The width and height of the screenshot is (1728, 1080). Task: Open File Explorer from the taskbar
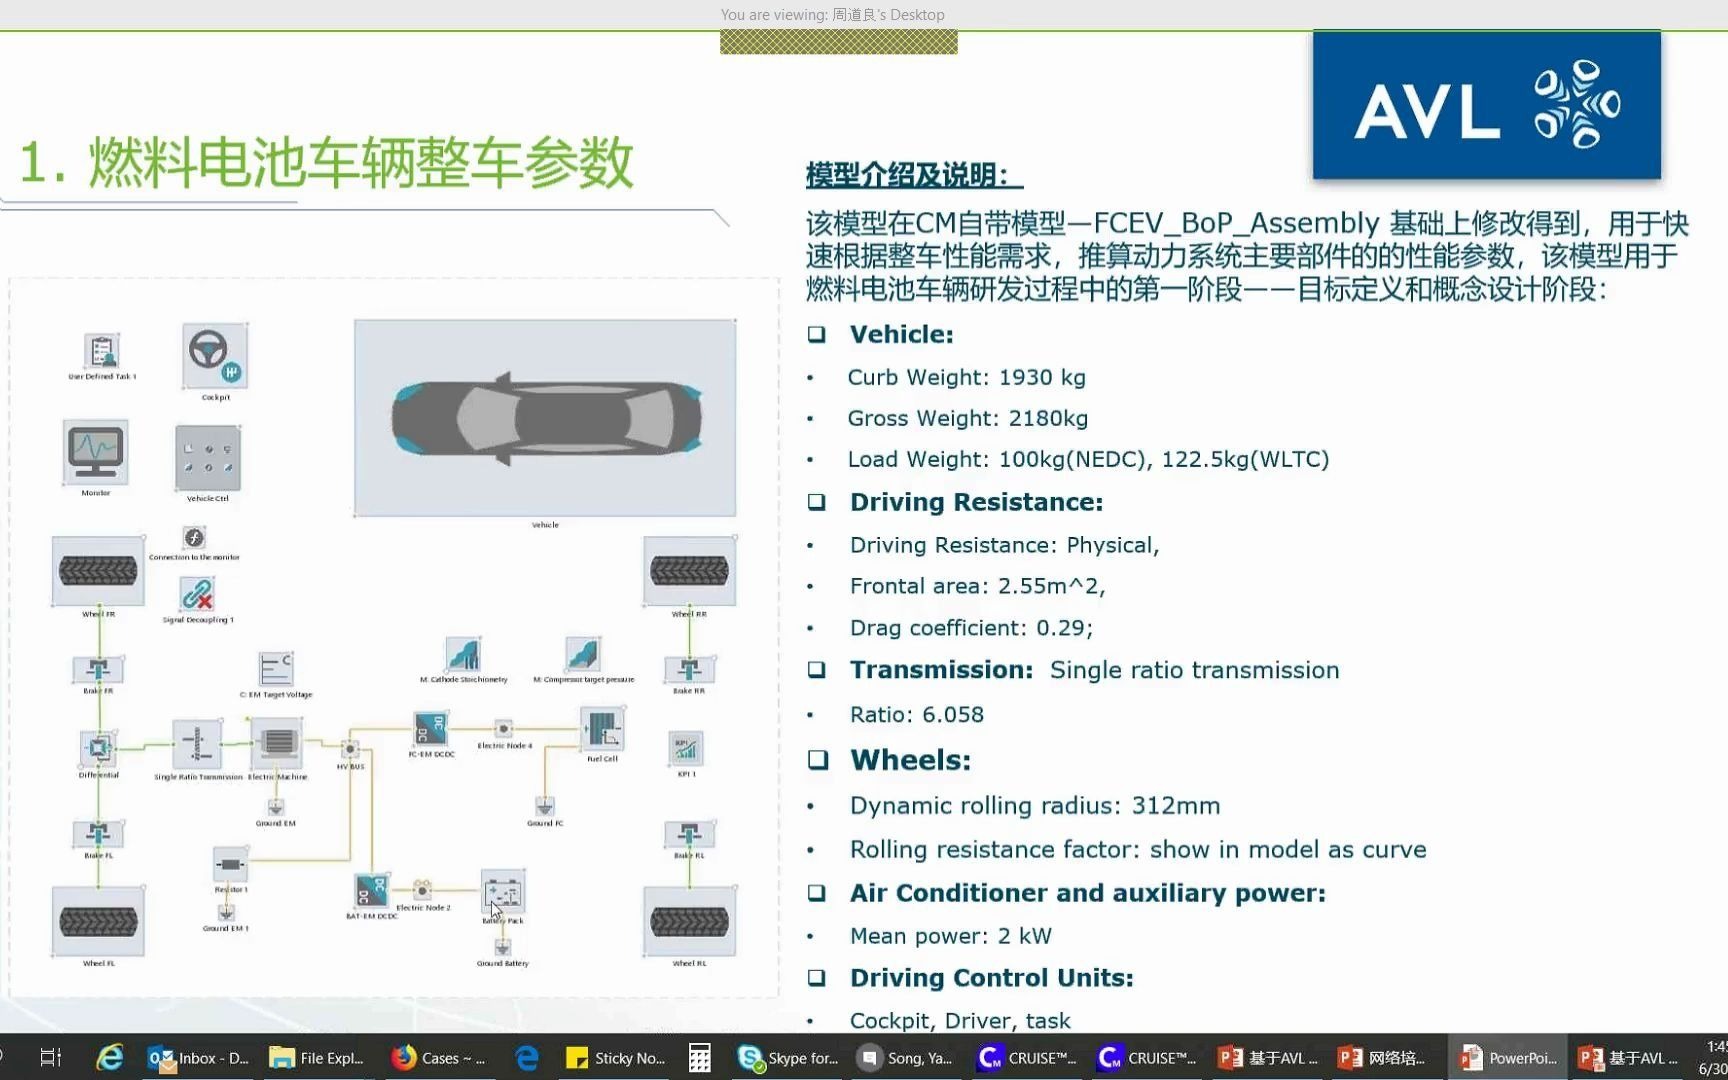pyautogui.click(x=316, y=1057)
